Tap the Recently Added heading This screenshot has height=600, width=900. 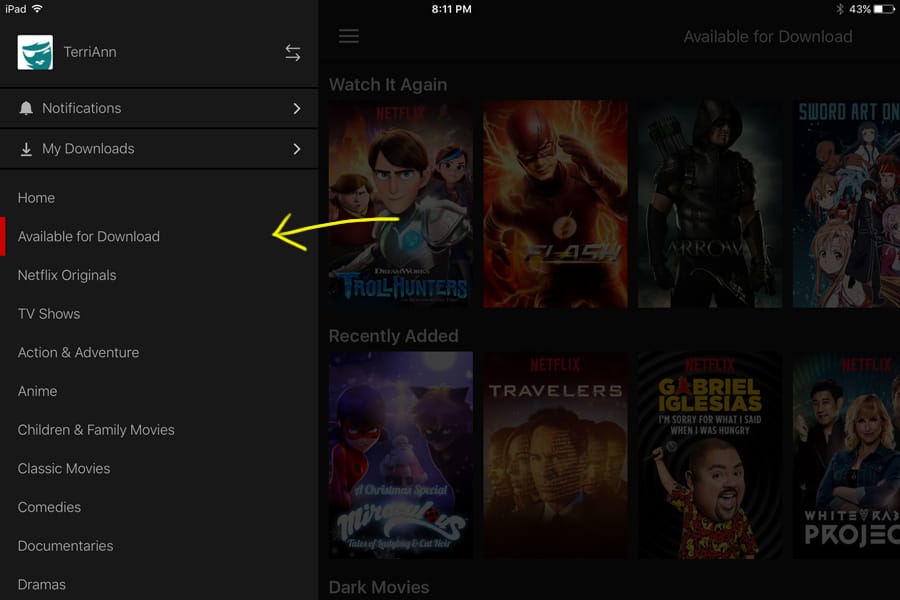click(394, 336)
